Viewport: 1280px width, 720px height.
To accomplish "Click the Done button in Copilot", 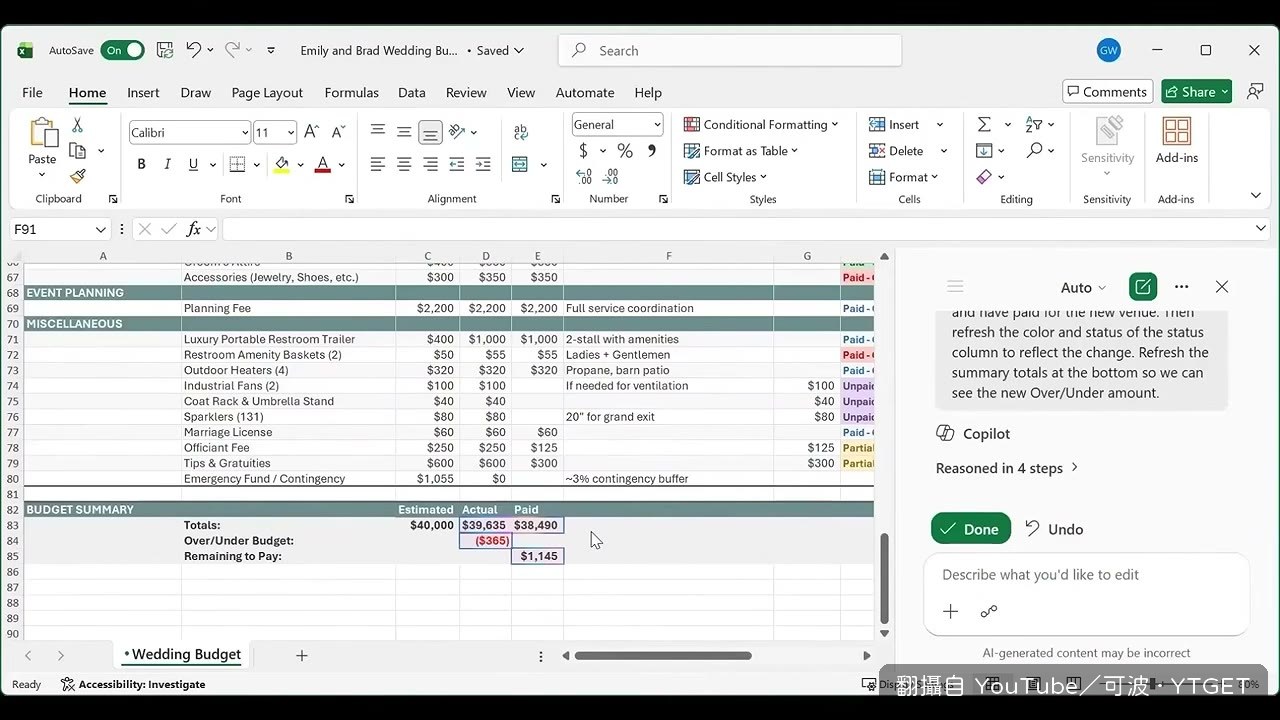I will tap(971, 529).
